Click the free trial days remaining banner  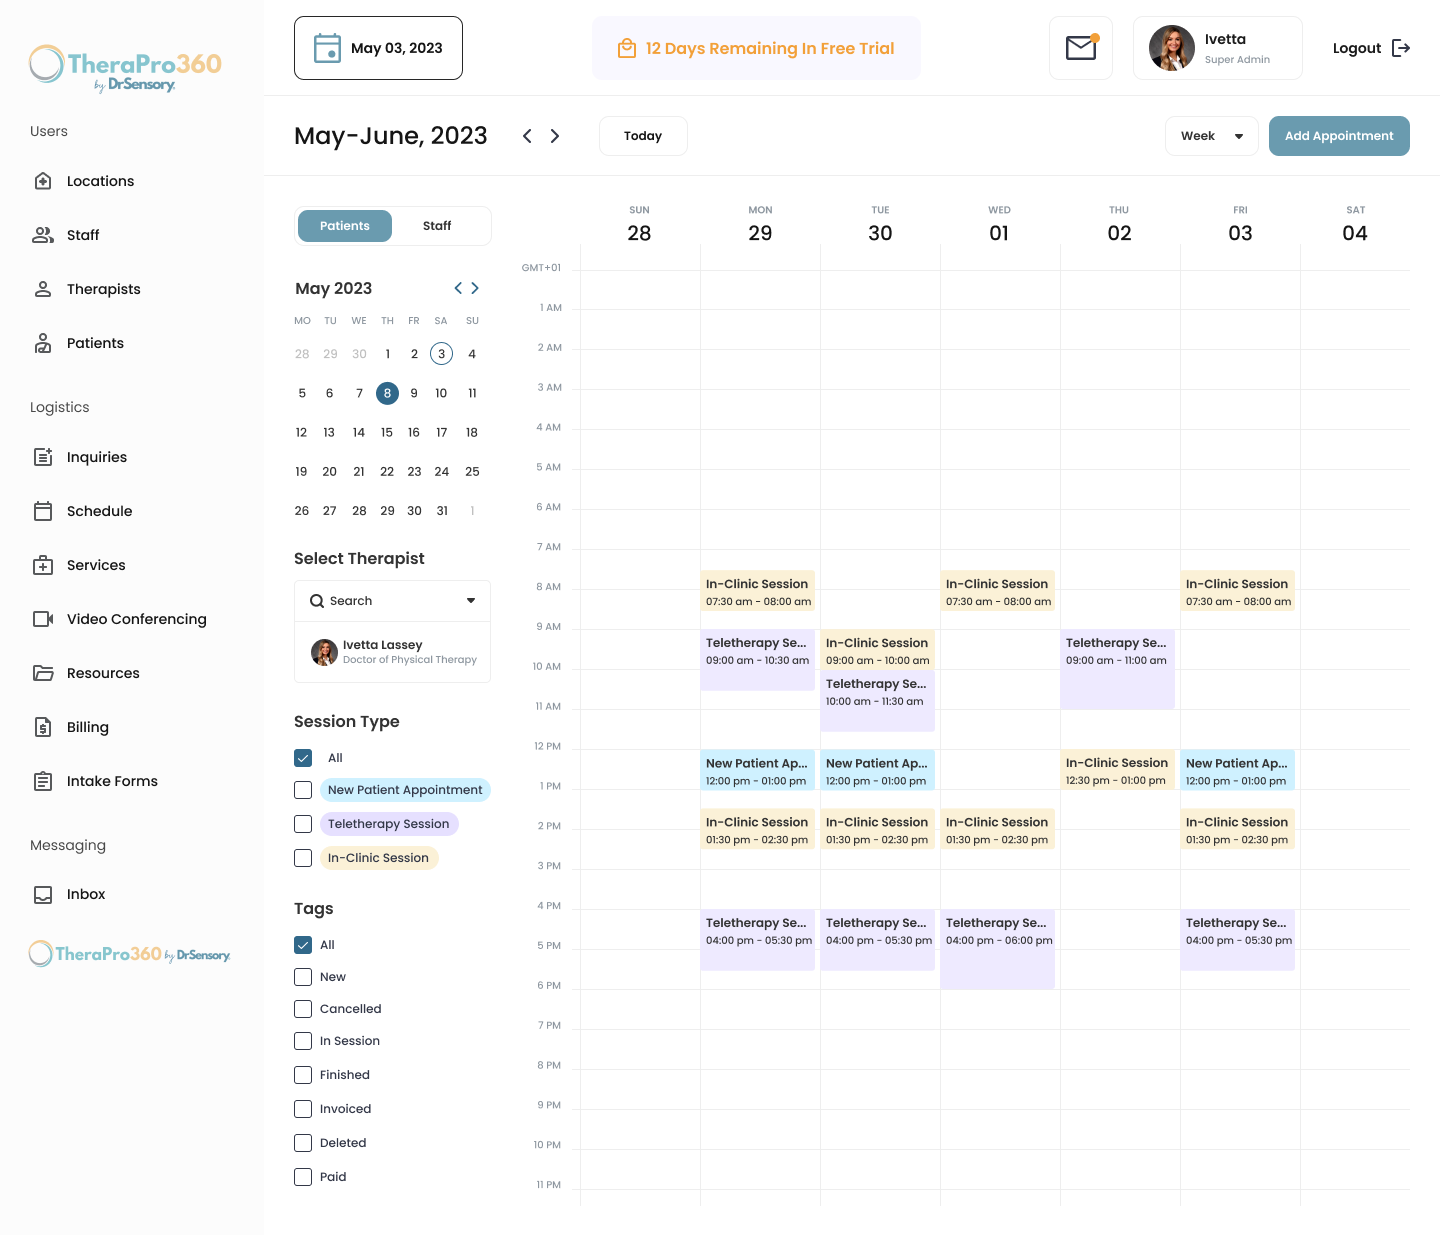coord(756,48)
